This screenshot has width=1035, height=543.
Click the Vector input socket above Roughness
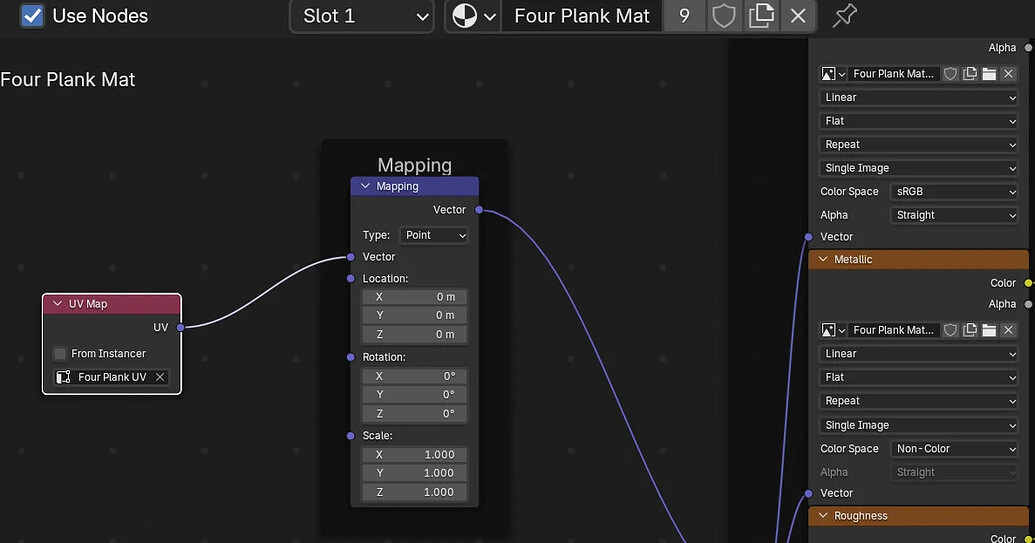(809, 494)
